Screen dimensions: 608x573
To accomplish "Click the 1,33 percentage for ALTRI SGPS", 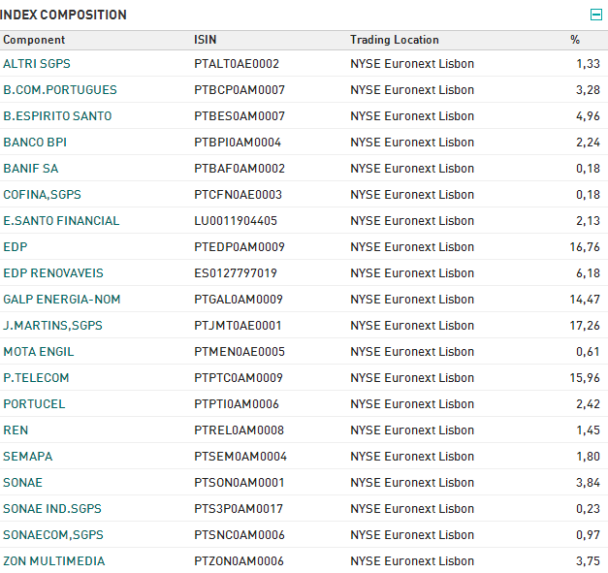I will tap(588, 64).
